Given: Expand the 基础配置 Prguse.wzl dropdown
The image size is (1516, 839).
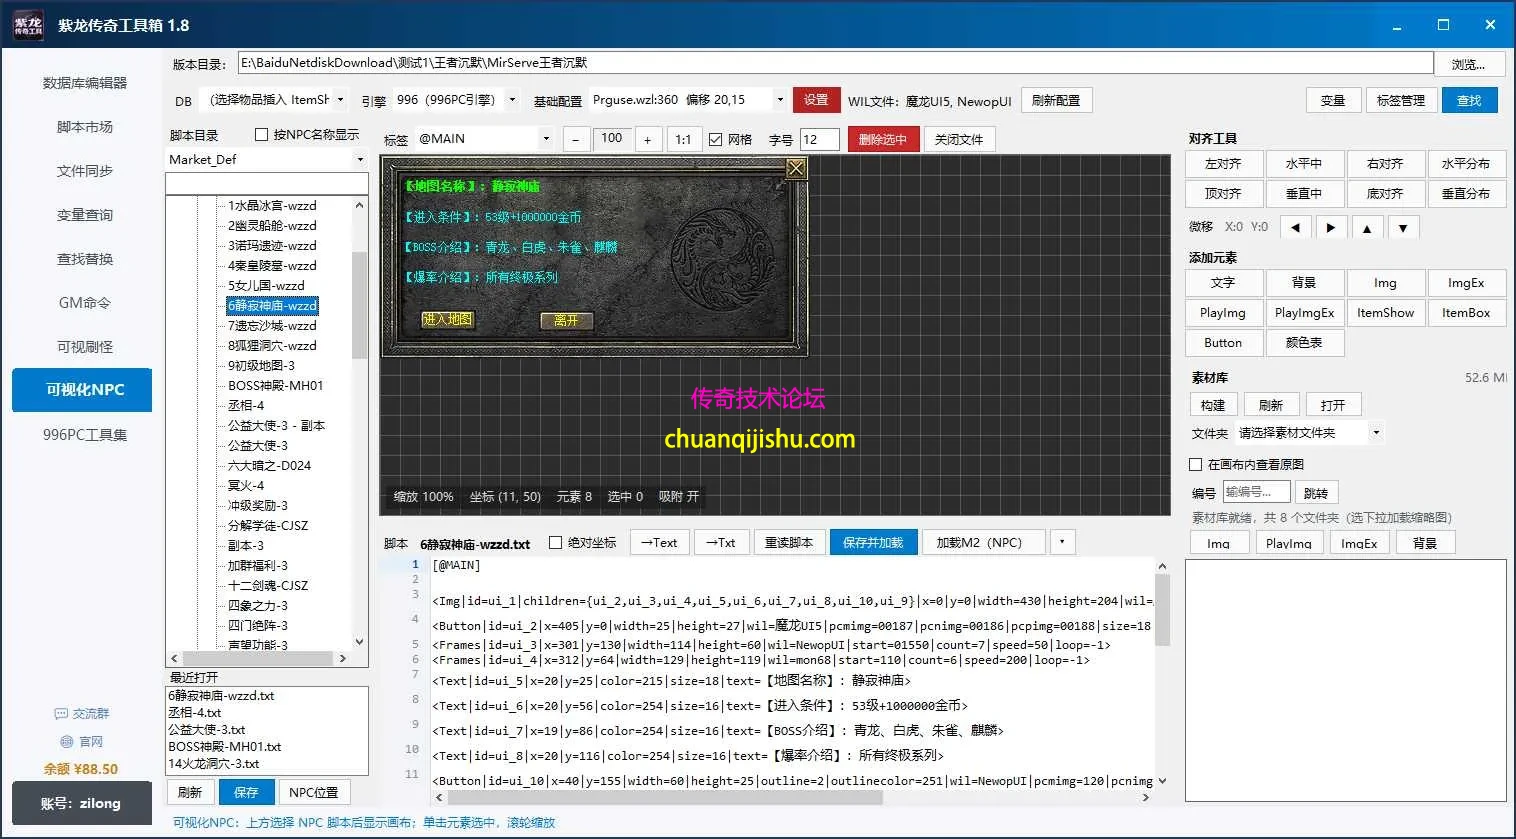Looking at the screenshot, I should pos(688,99).
